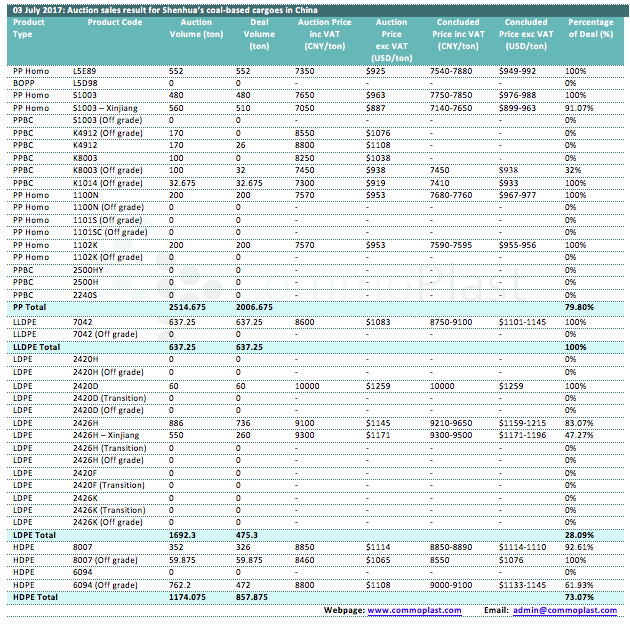Click the LDPE Total row label

33,535
